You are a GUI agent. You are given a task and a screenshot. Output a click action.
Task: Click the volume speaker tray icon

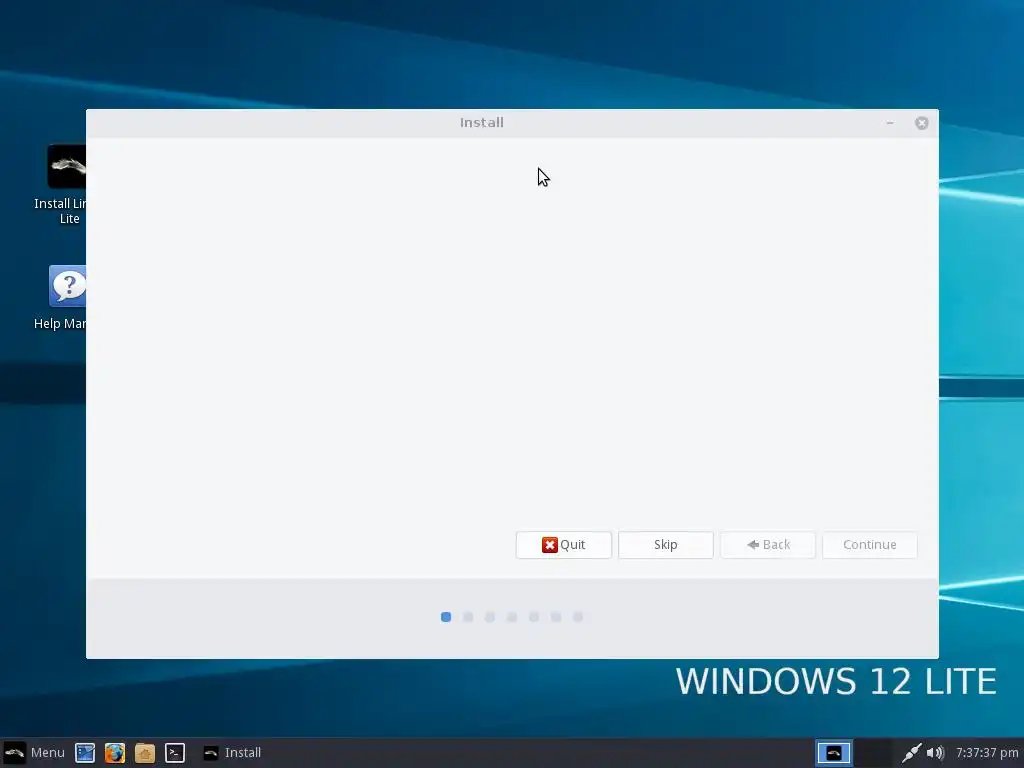pos(935,753)
